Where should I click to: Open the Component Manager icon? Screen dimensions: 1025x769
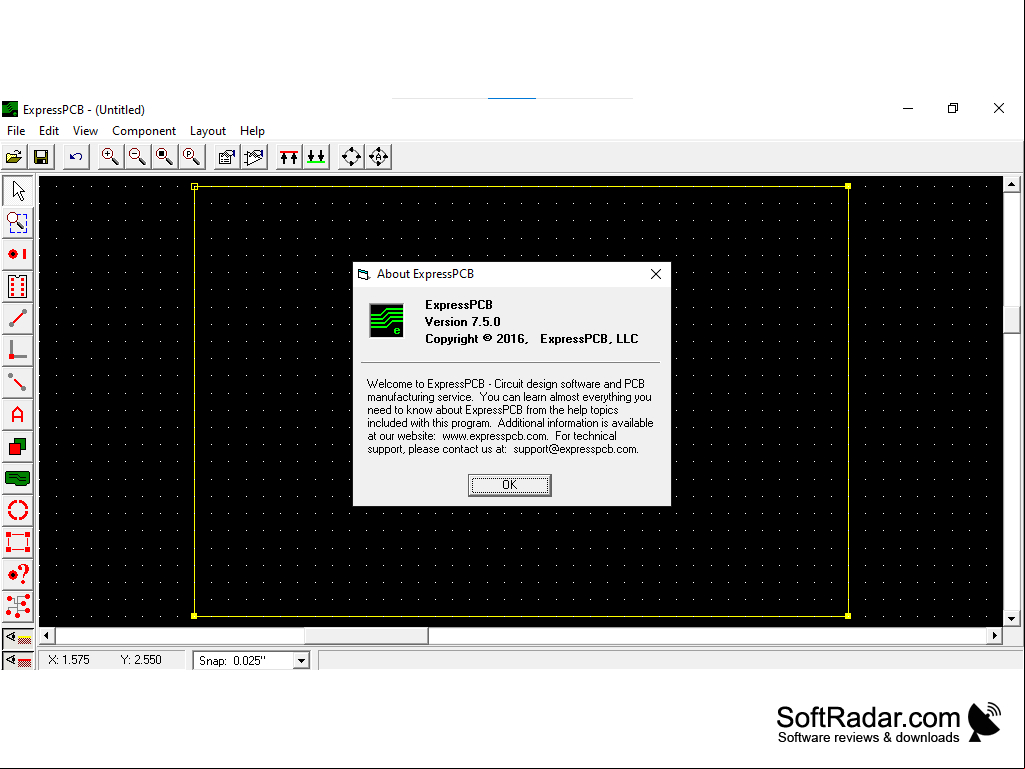[x=254, y=157]
